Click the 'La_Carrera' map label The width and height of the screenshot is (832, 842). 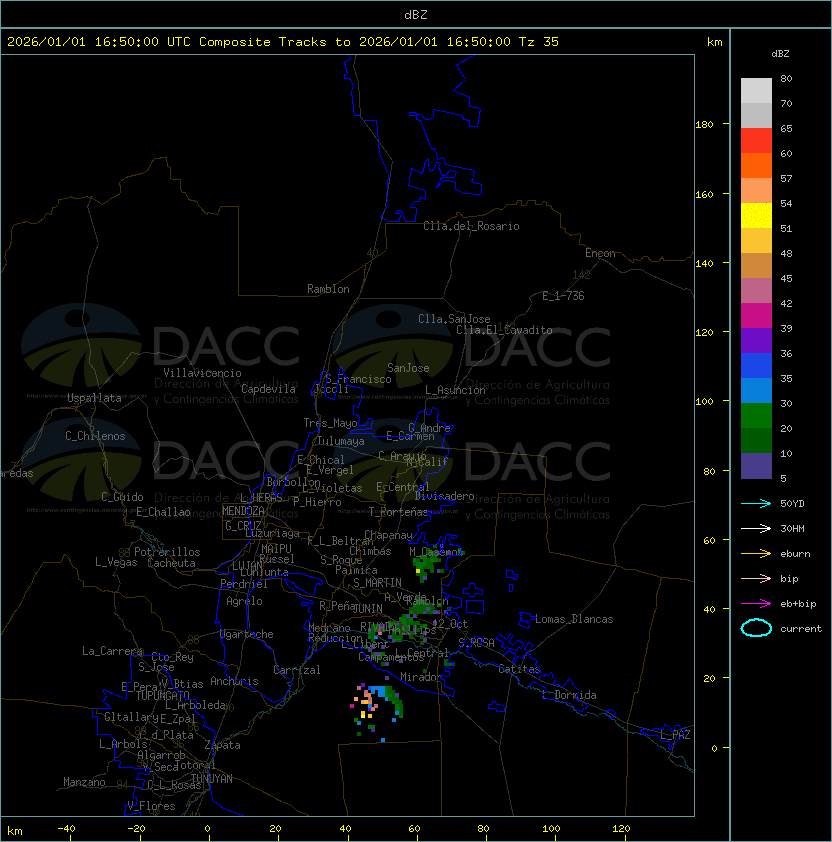click(112, 651)
